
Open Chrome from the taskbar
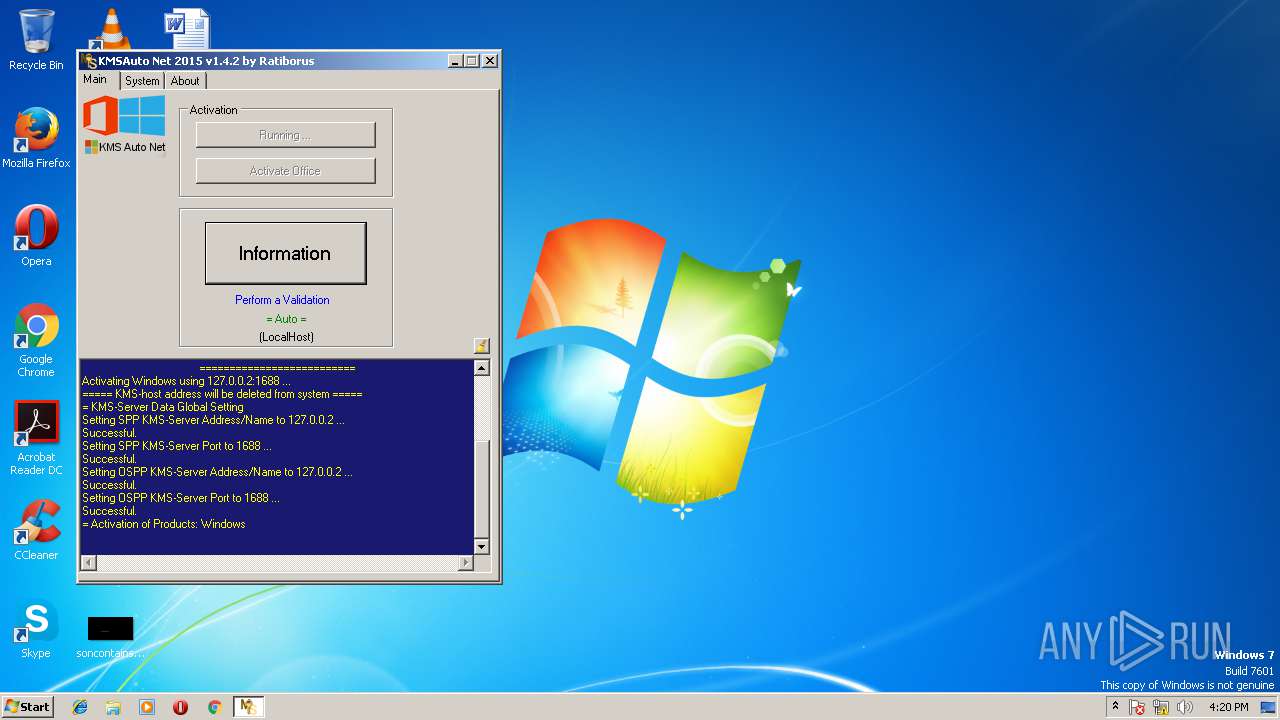click(x=214, y=707)
